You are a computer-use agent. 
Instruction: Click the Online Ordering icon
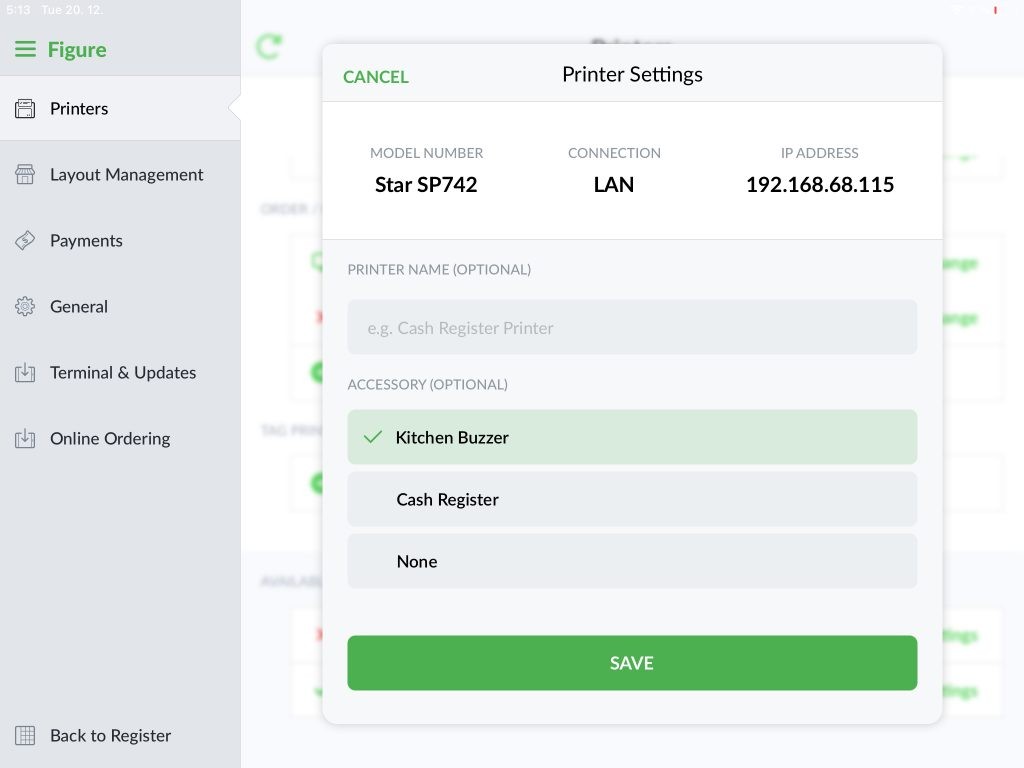25,438
